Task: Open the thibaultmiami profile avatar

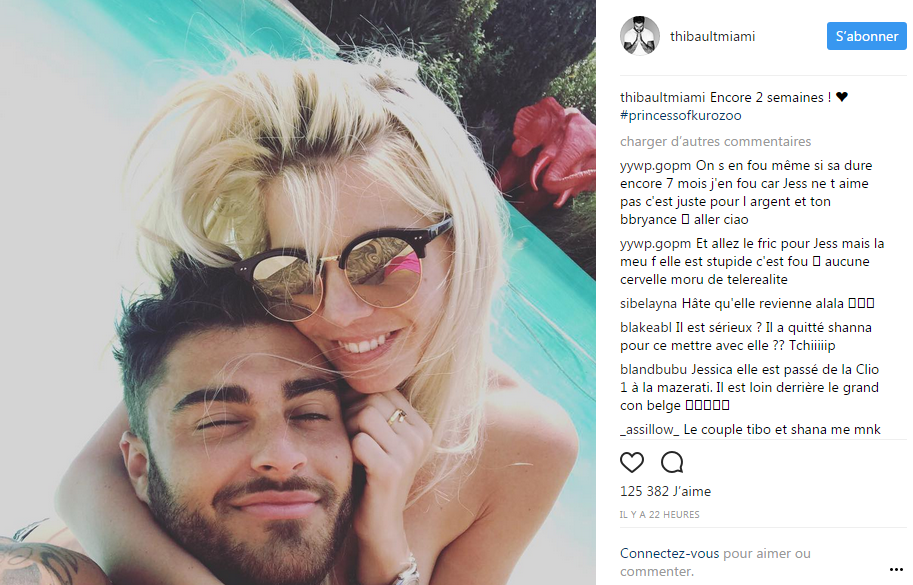Action: pos(639,36)
